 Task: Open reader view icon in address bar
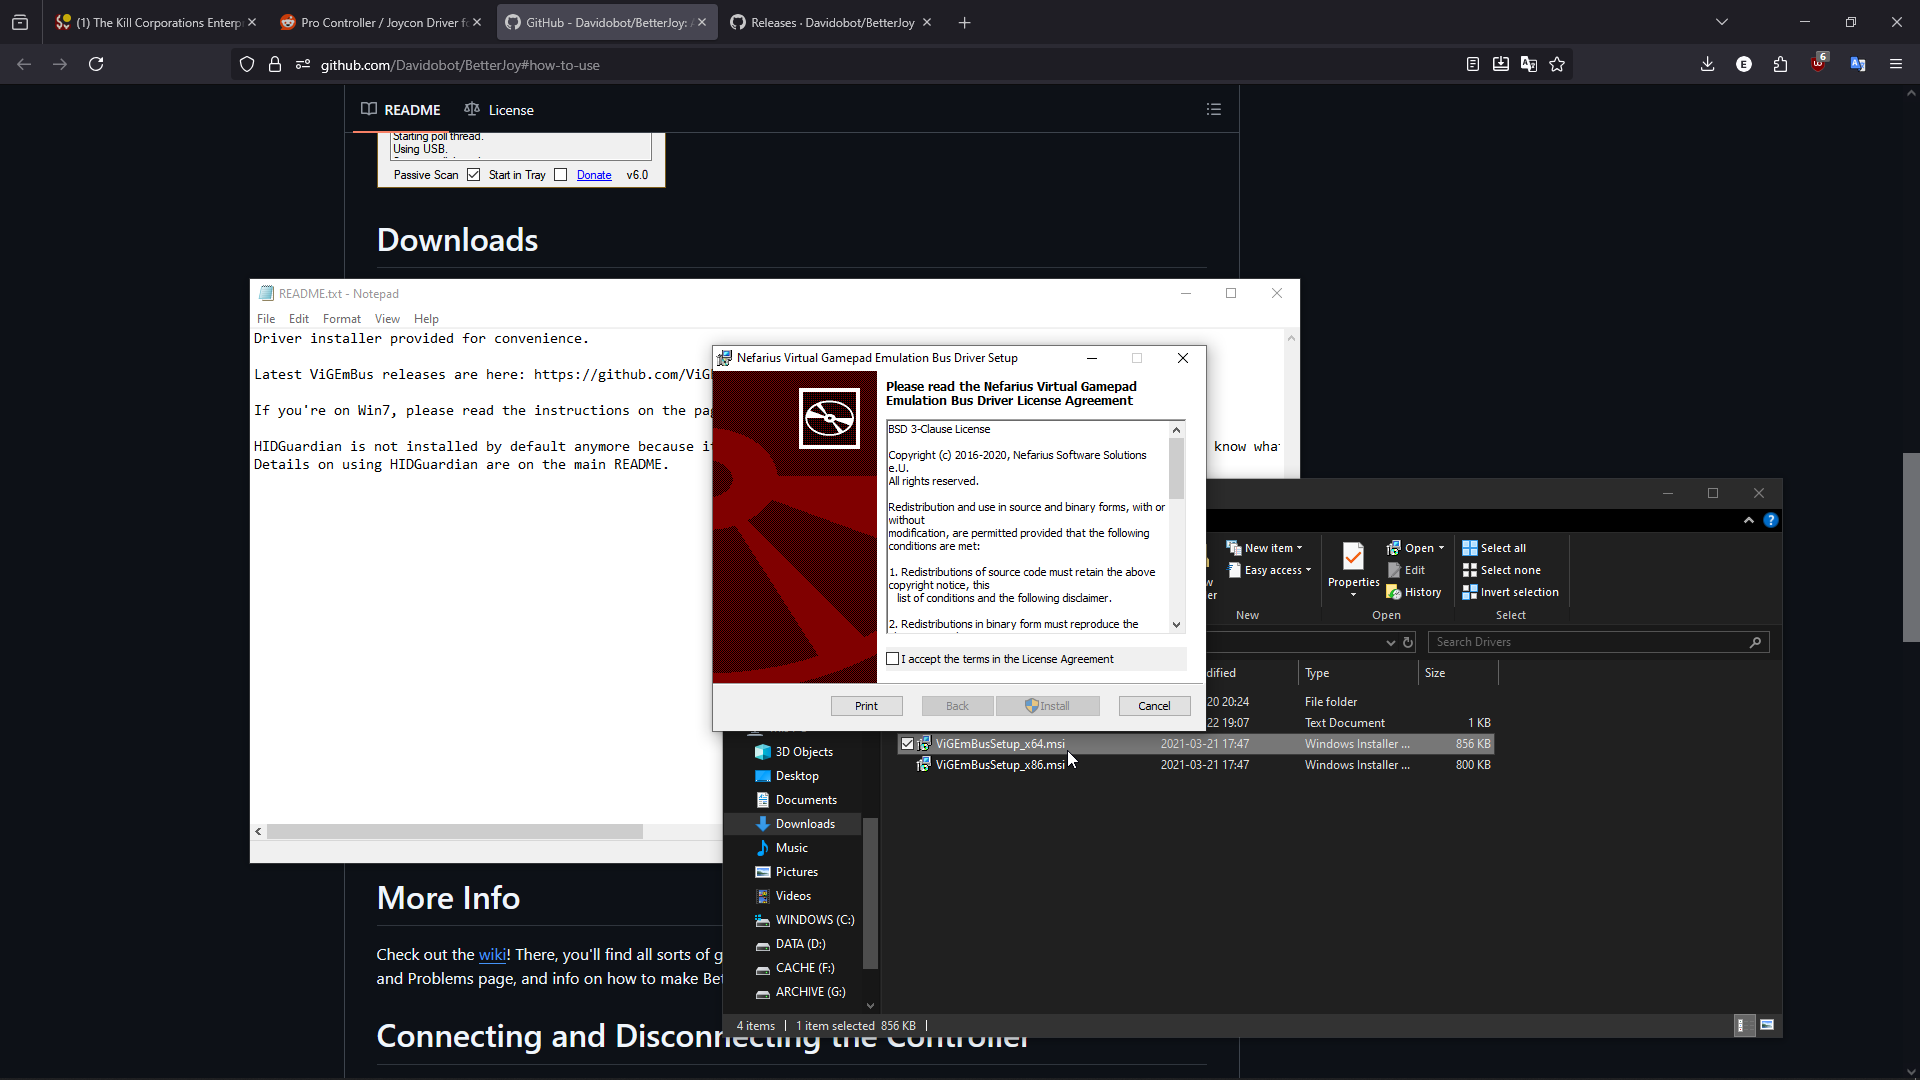pyautogui.click(x=1473, y=64)
